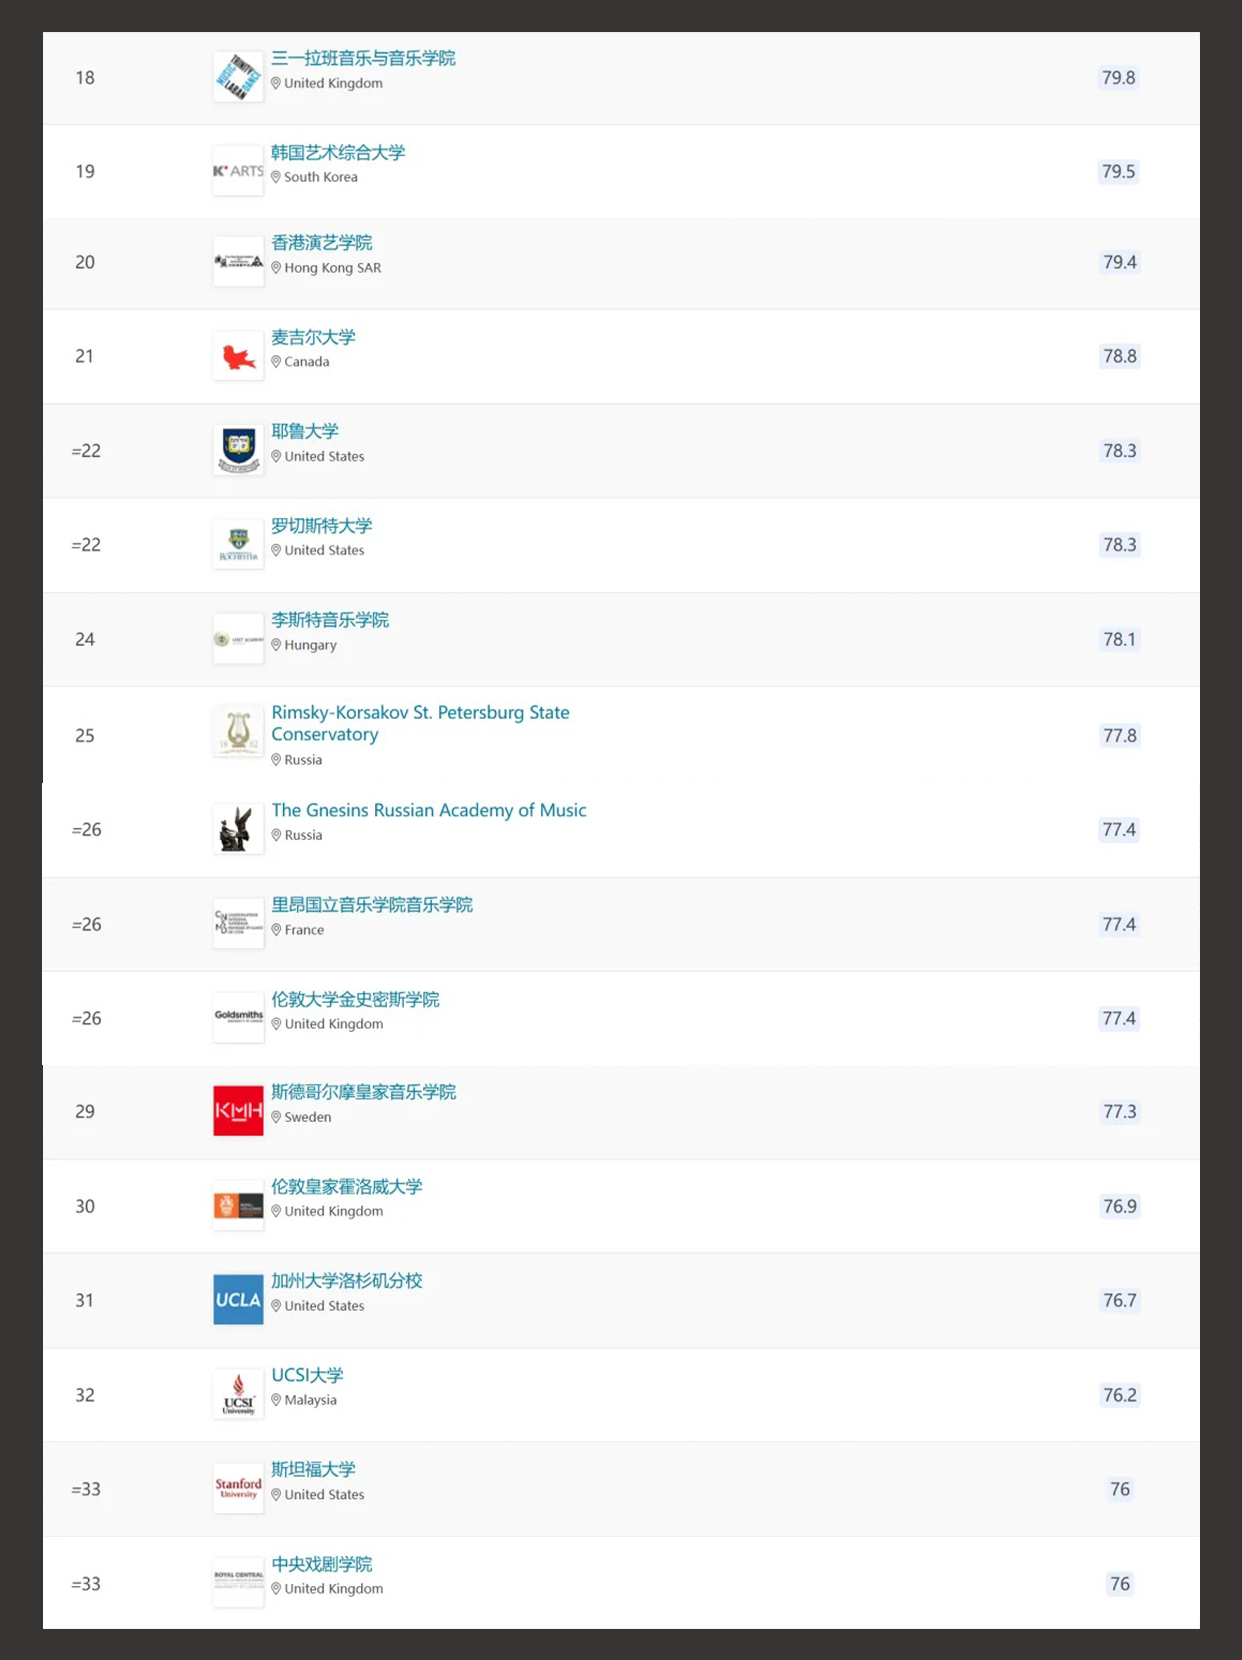1242x1660 pixels.
Task: Click the K-ARTS logo icon
Action: (238, 171)
